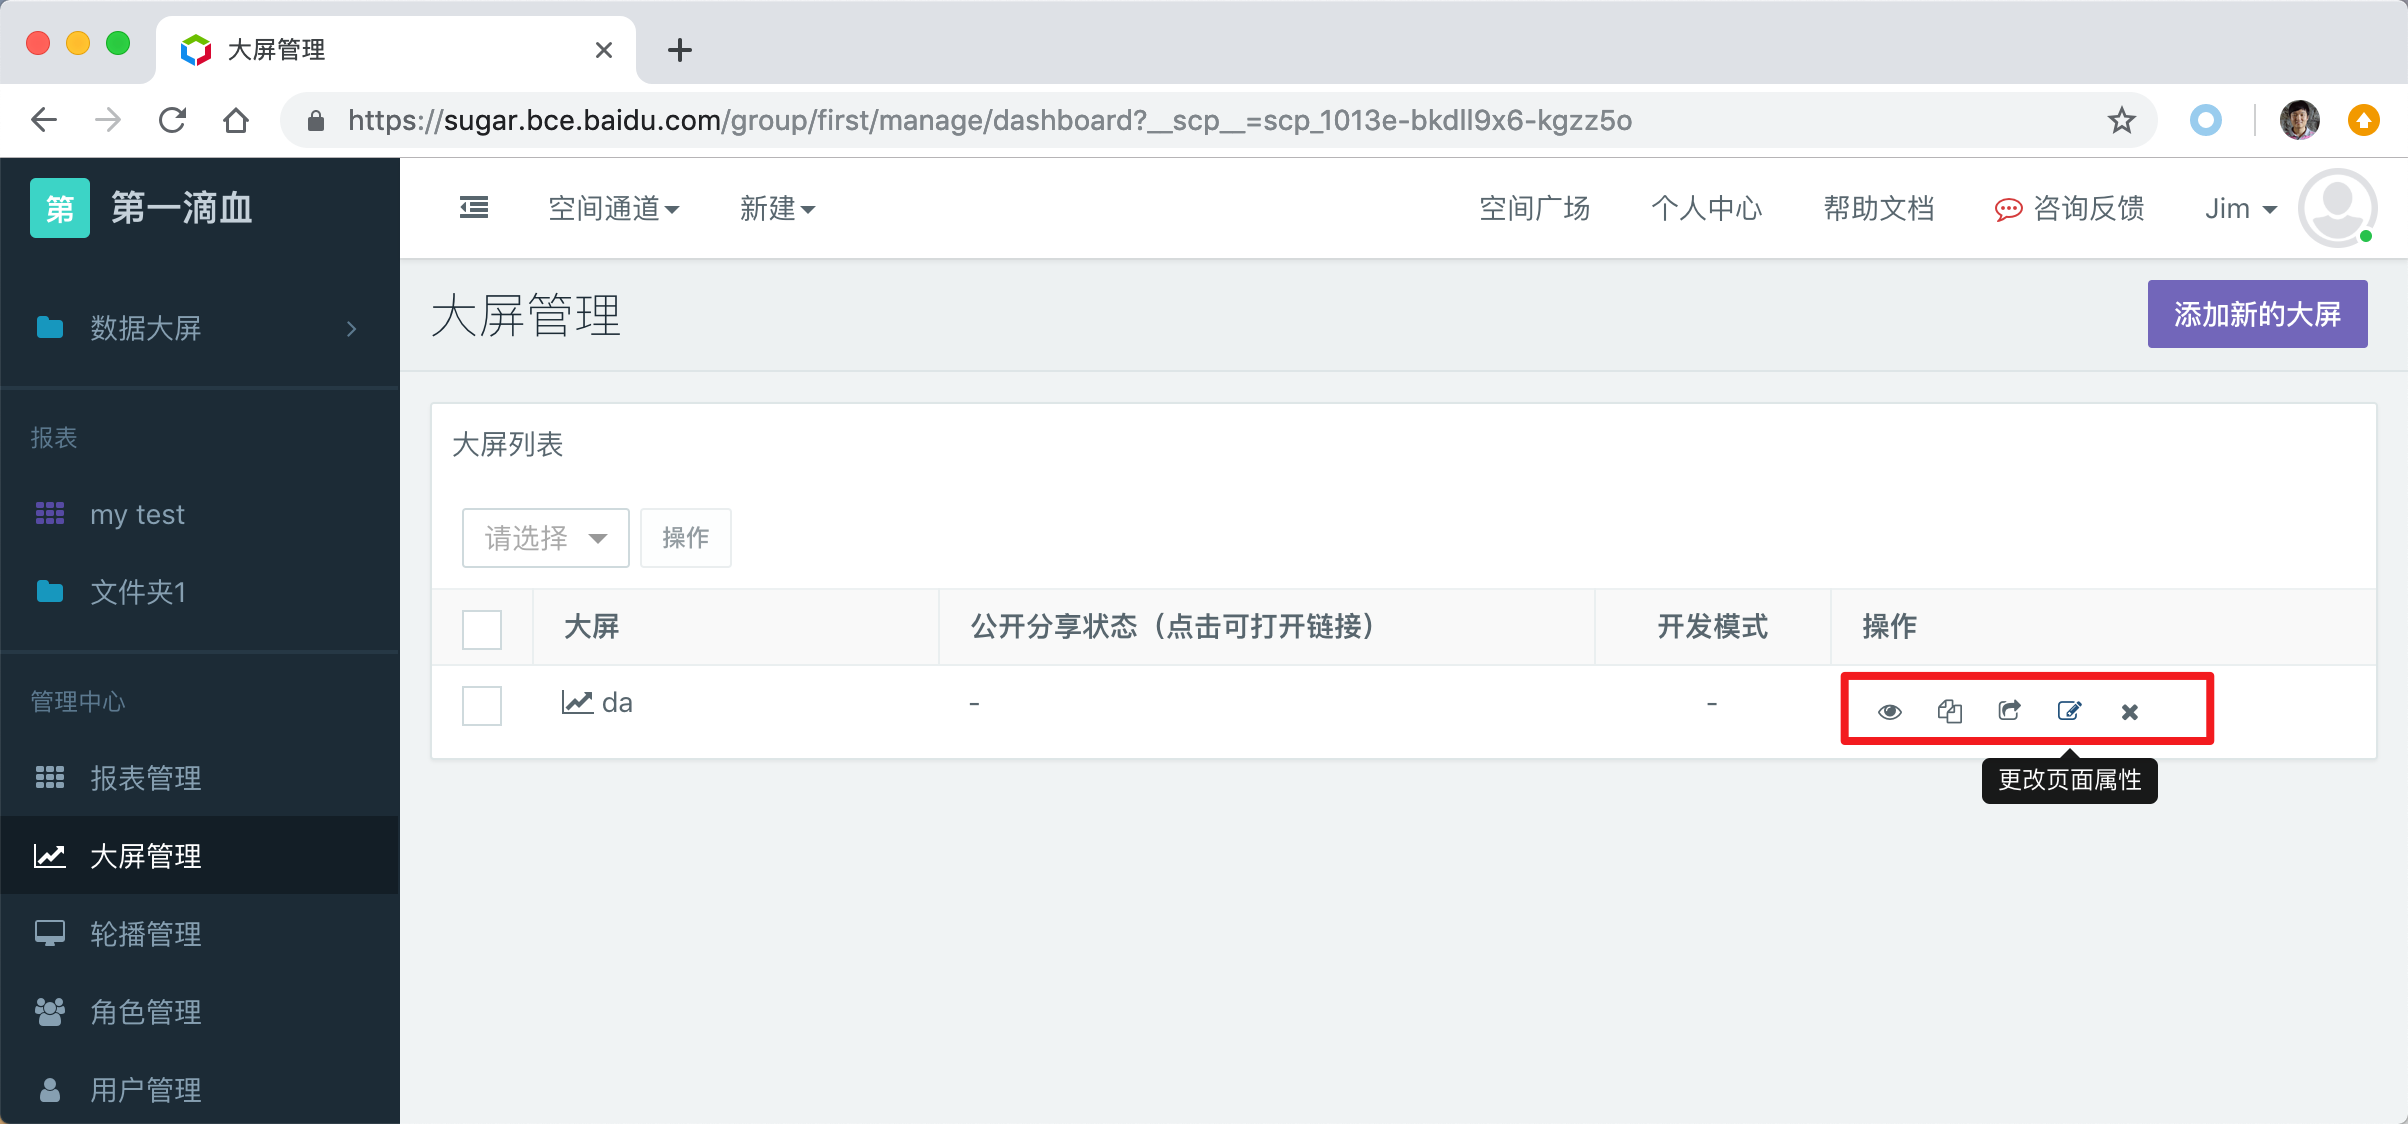Go to 空间广场

tap(1534, 208)
